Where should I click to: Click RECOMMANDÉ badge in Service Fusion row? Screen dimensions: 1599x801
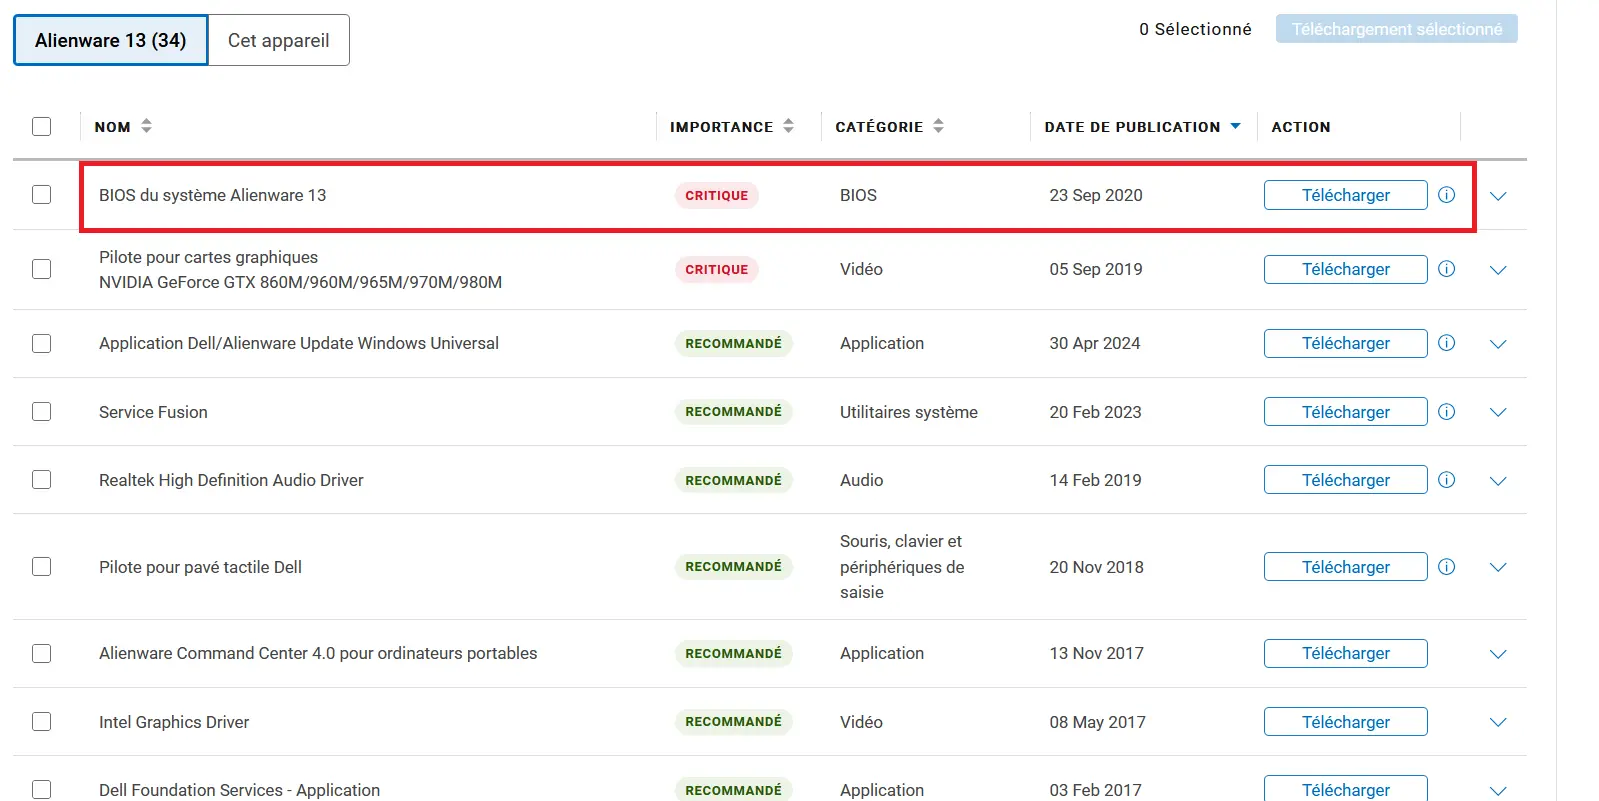[733, 412]
